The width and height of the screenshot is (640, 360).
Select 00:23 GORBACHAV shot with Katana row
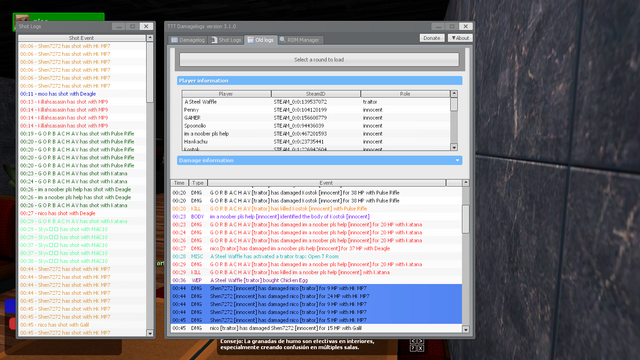point(82,173)
